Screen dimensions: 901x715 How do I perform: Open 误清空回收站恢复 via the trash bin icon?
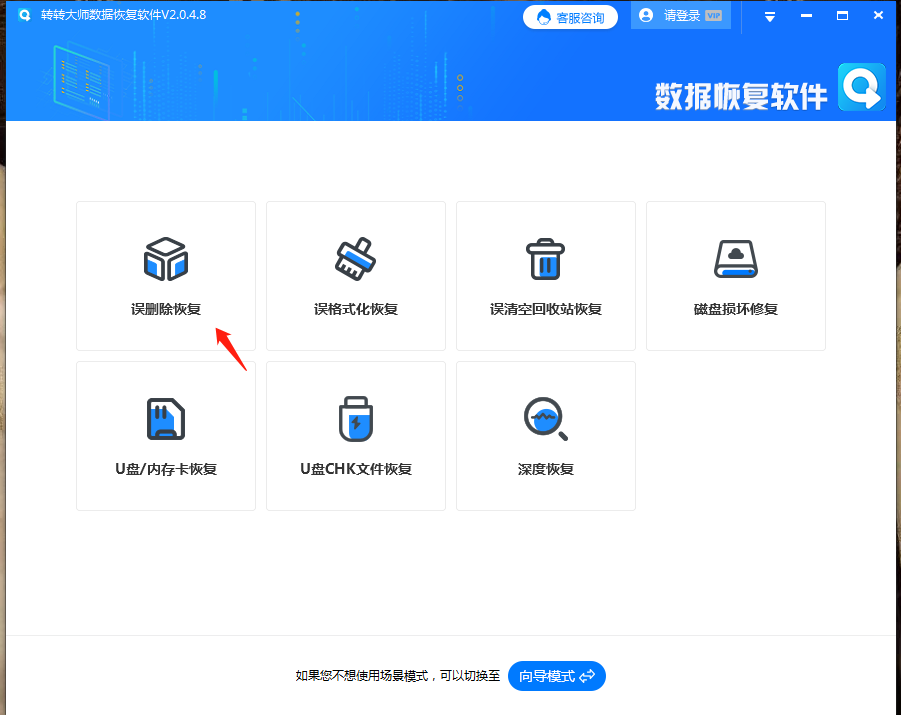pos(545,258)
